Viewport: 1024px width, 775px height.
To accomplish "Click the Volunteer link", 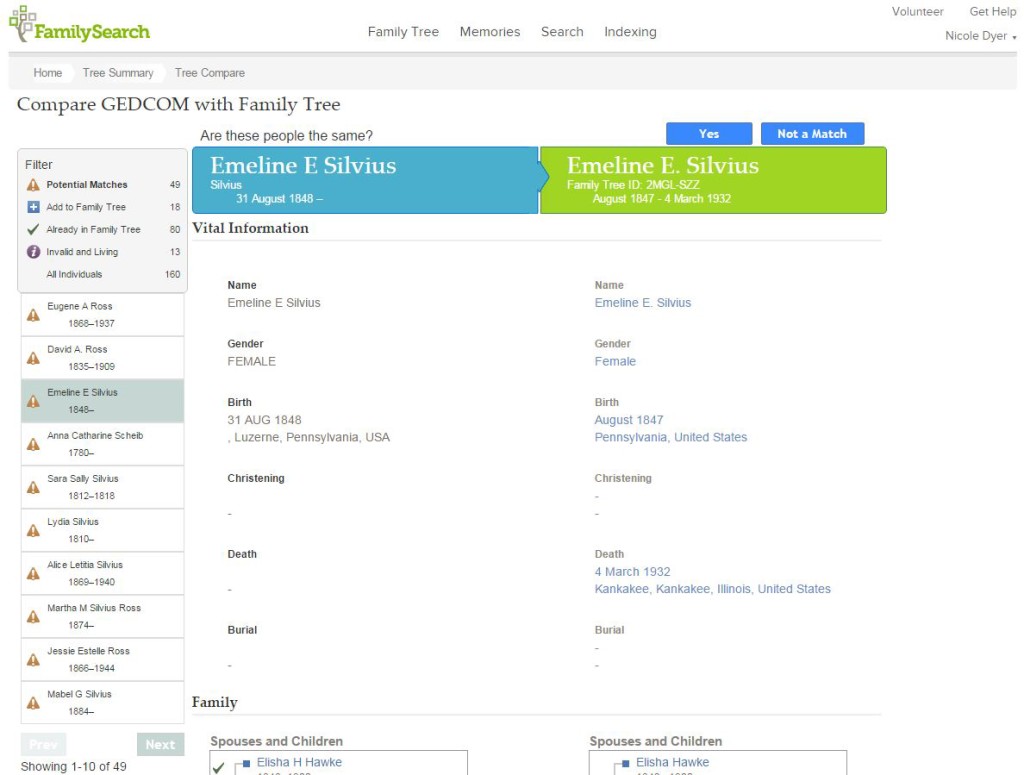I will coord(918,12).
